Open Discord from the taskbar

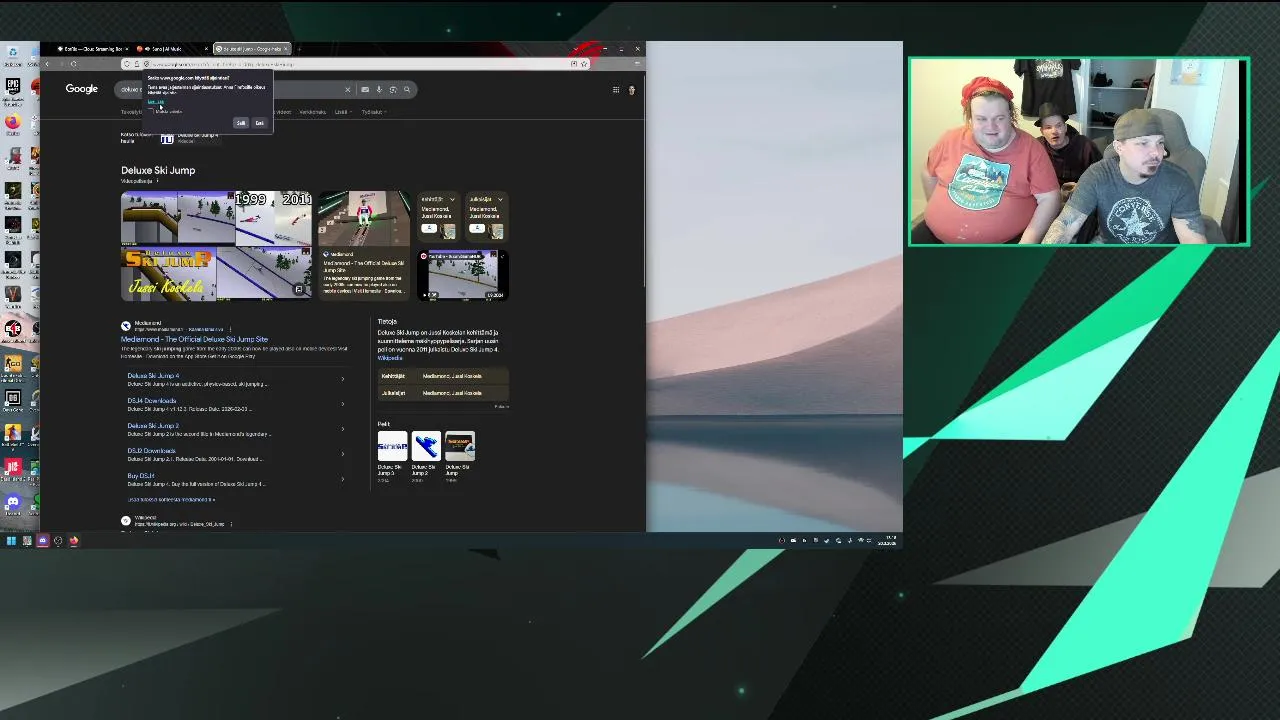(42, 541)
